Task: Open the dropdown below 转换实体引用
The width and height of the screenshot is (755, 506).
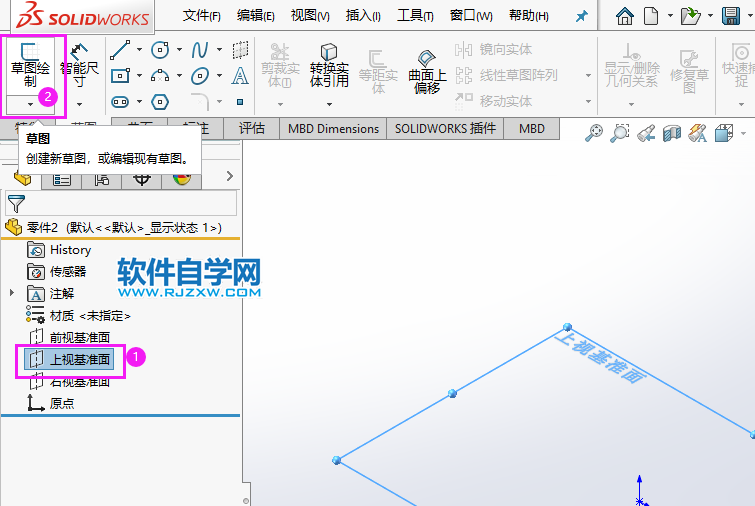Action: [x=329, y=104]
